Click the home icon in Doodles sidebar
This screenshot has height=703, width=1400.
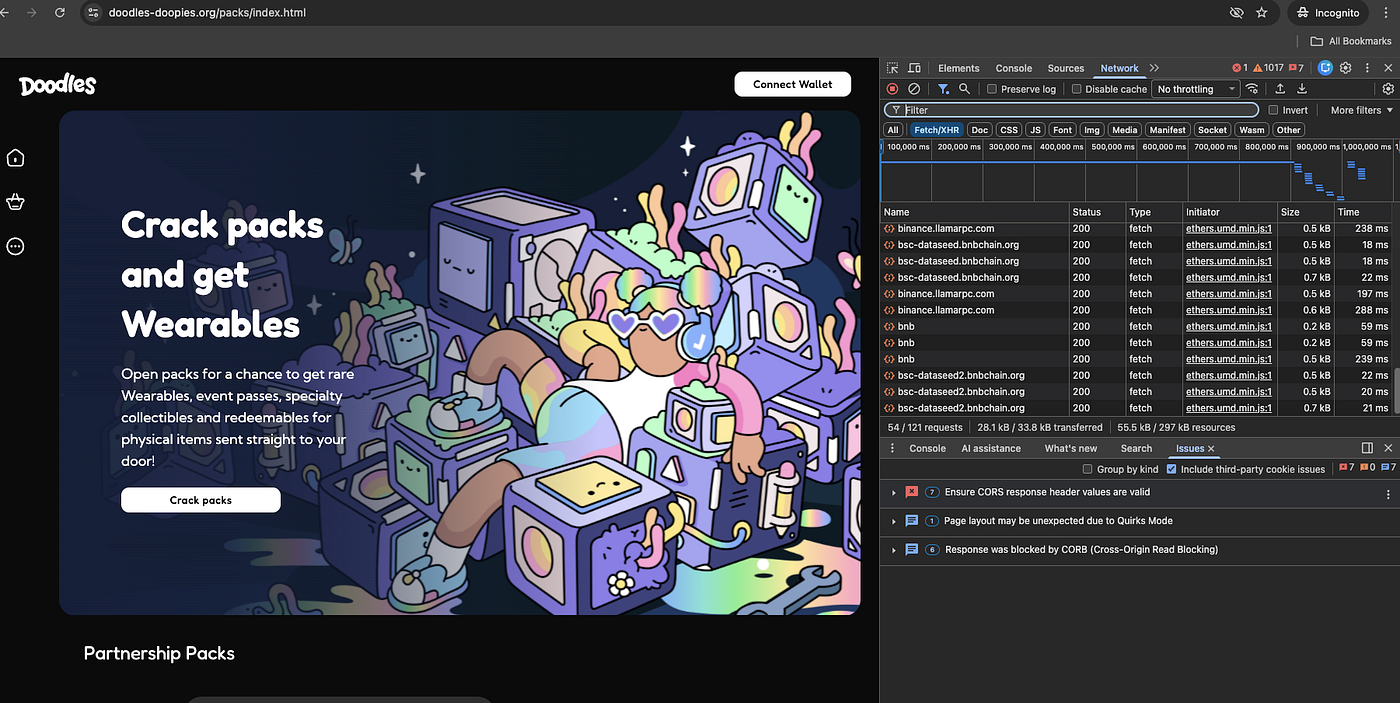pyautogui.click(x=15, y=158)
